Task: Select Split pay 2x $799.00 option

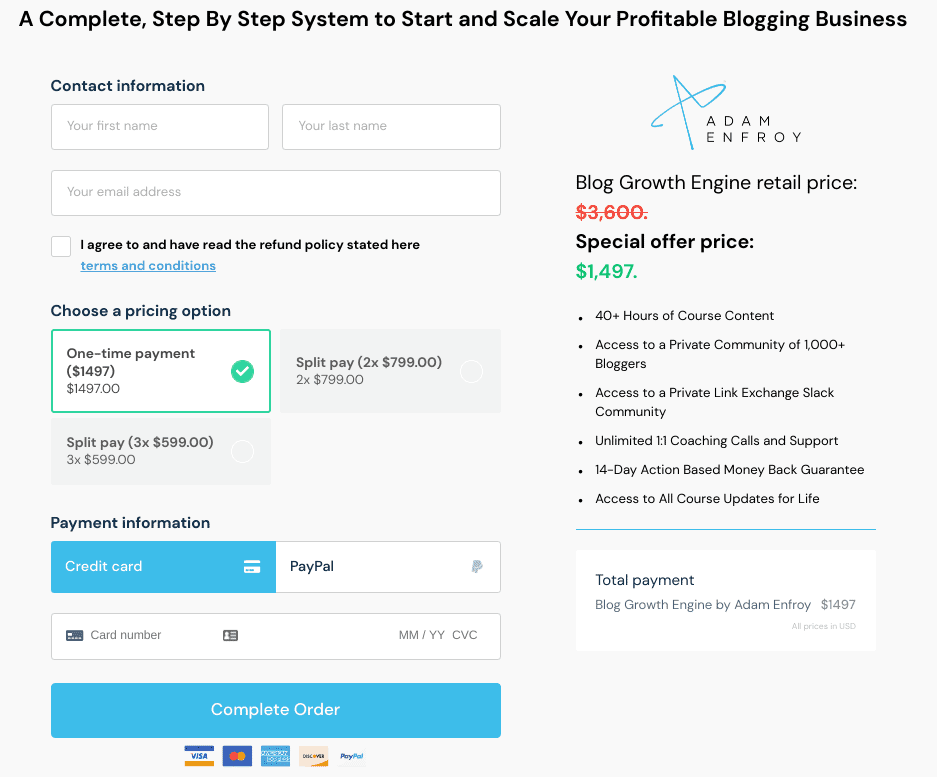Action: coord(390,371)
